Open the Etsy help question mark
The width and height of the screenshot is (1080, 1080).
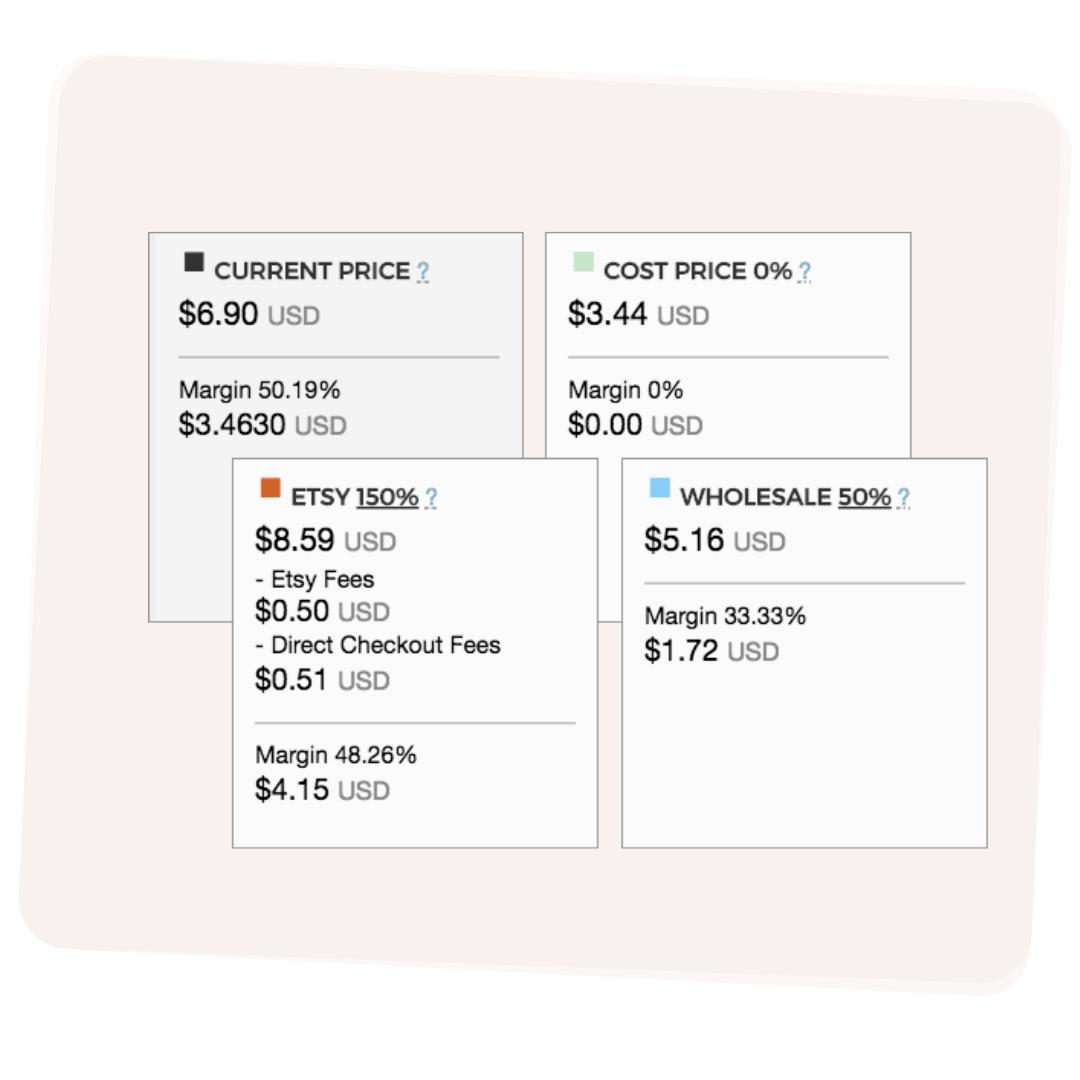point(432,494)
